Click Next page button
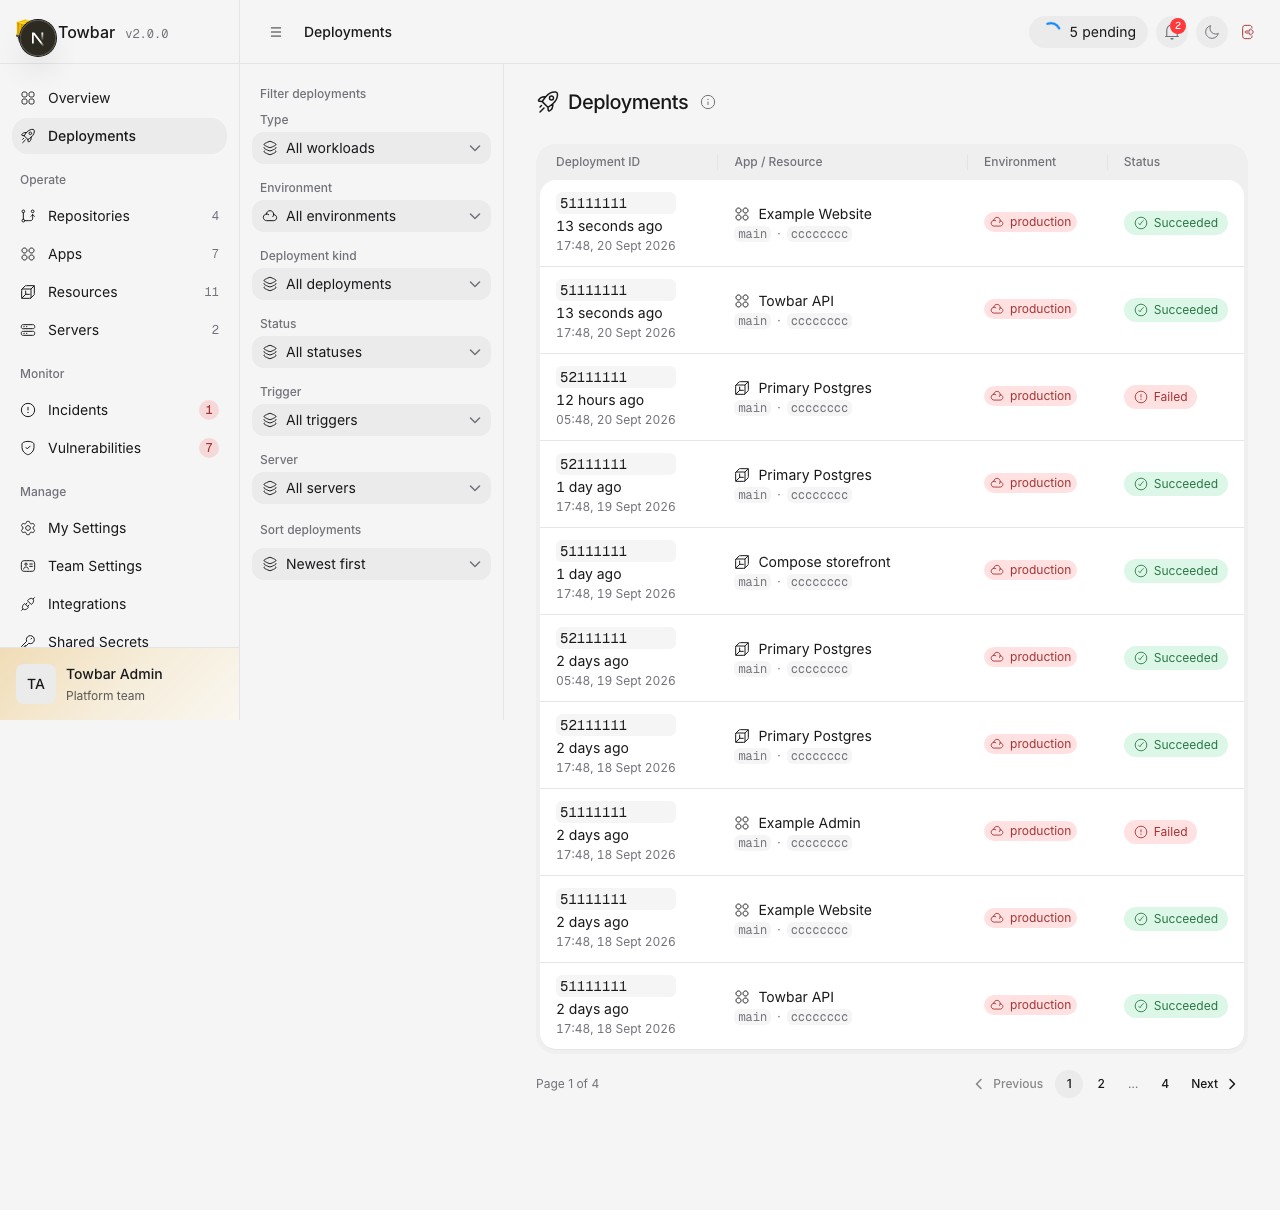Viewport: 1280px width, 1210px height. 1214,1084
